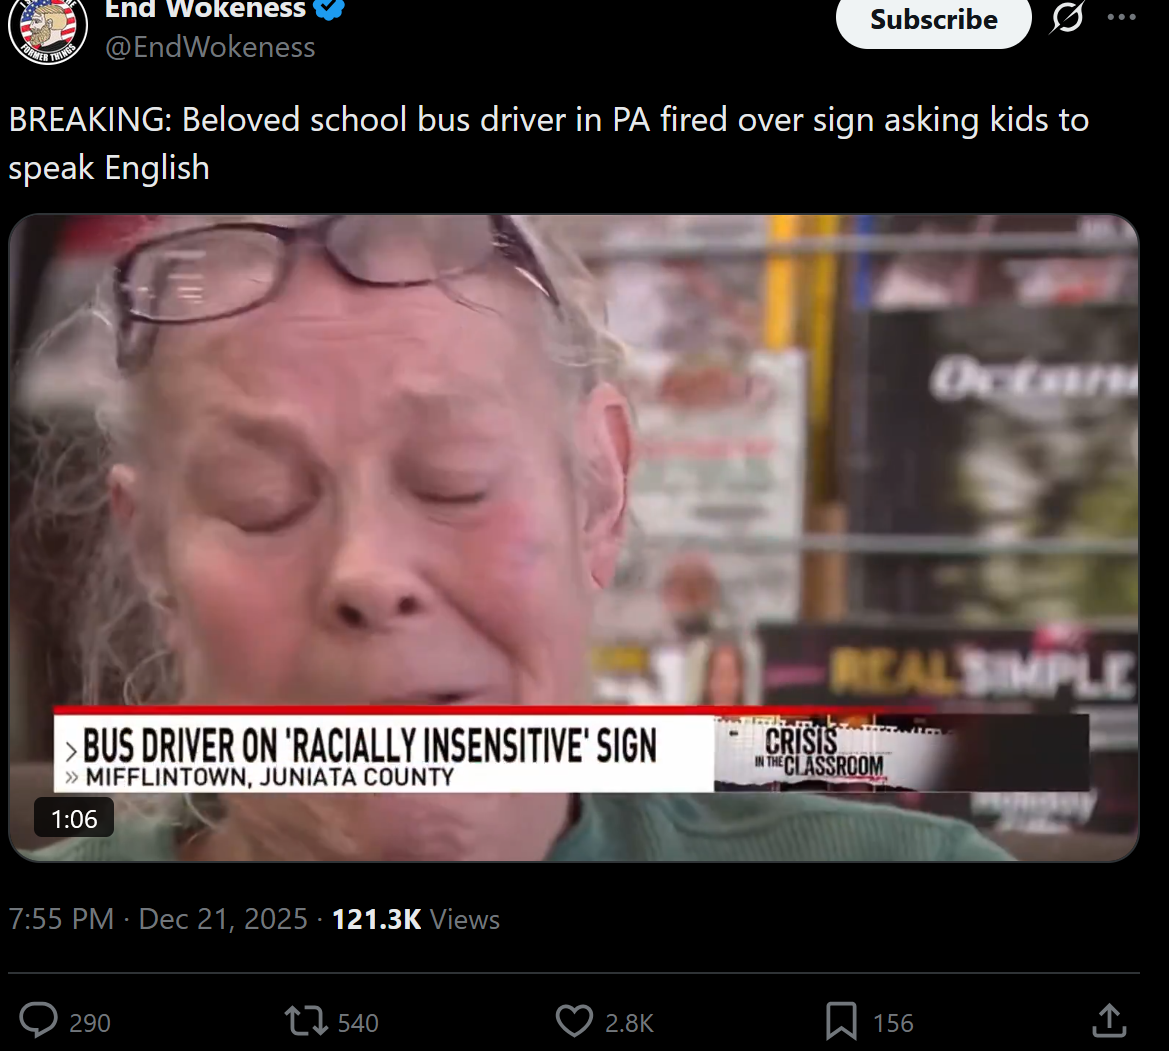Click the 1:06 video duration badge
Screen dimensions: 1169x1051
74,818
